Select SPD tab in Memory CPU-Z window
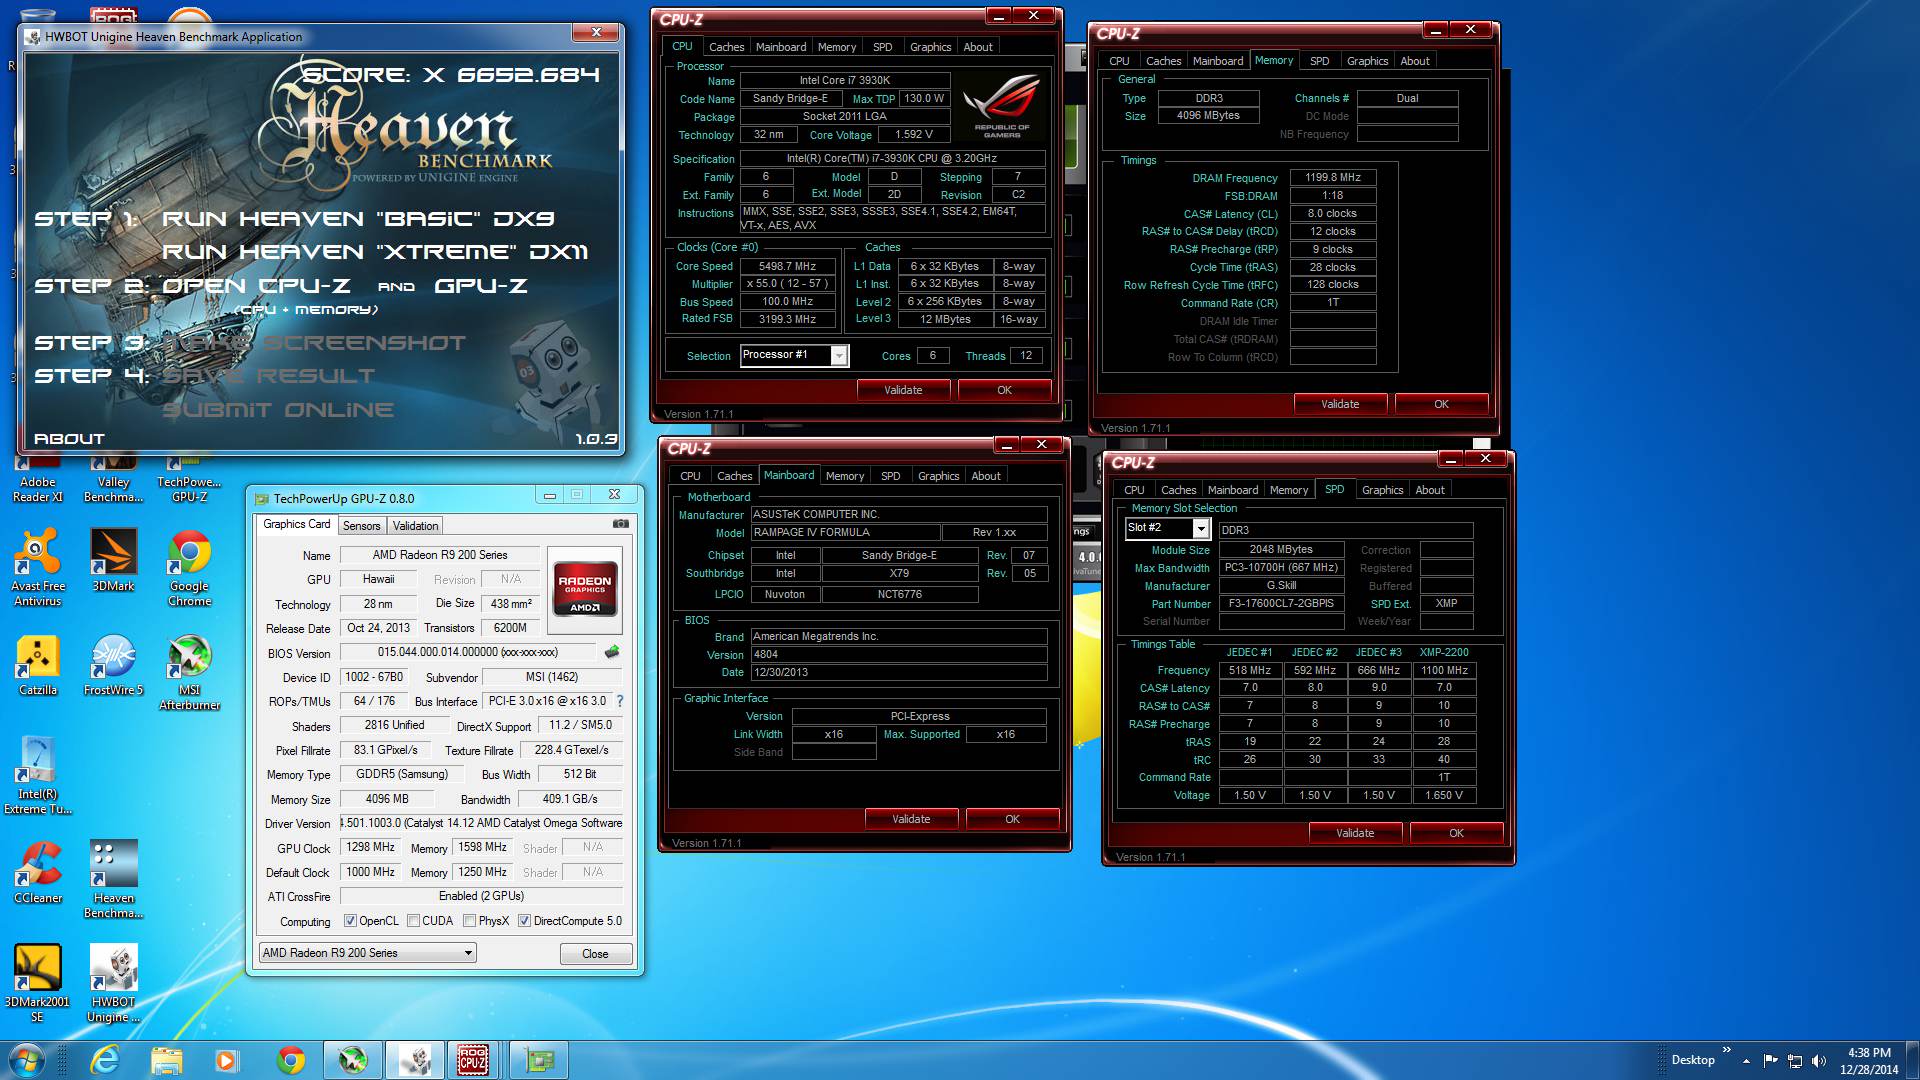 pyautogui.click(x=1319, y=61)
